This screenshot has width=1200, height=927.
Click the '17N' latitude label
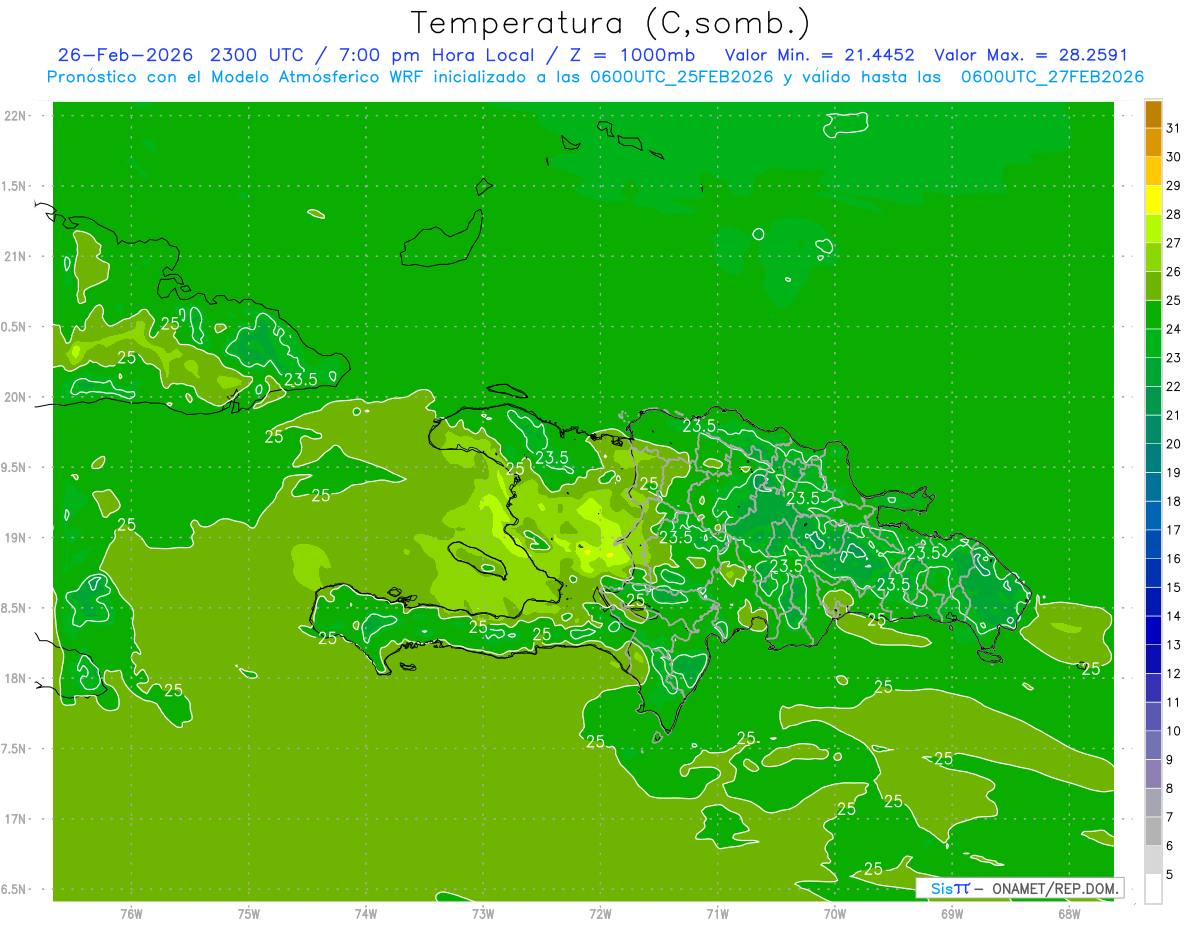pyautogui.click(x=16, y=819)
